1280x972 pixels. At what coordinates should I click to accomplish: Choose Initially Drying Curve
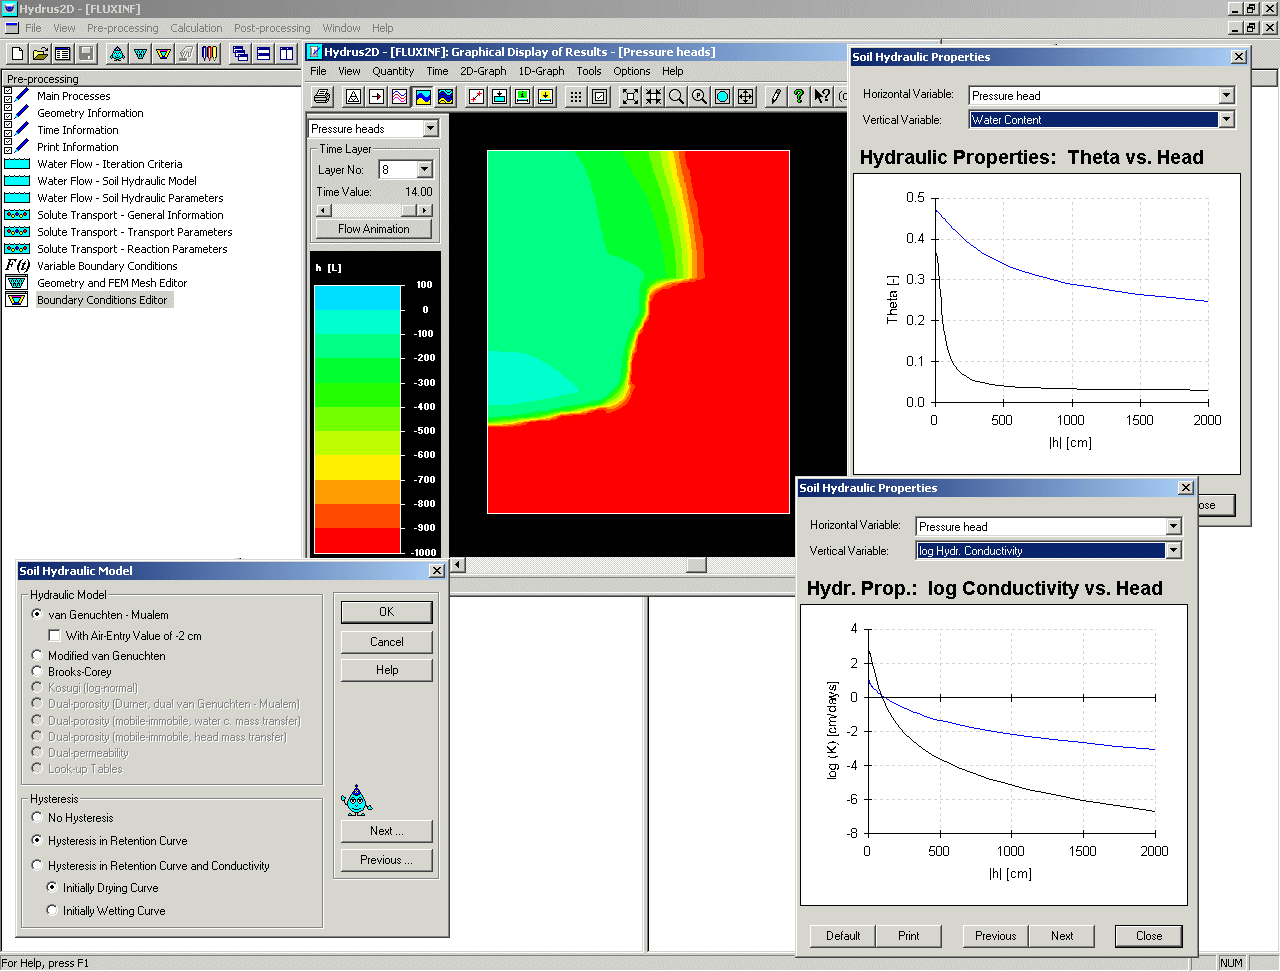pyautogui.click(x=102, y=888)
